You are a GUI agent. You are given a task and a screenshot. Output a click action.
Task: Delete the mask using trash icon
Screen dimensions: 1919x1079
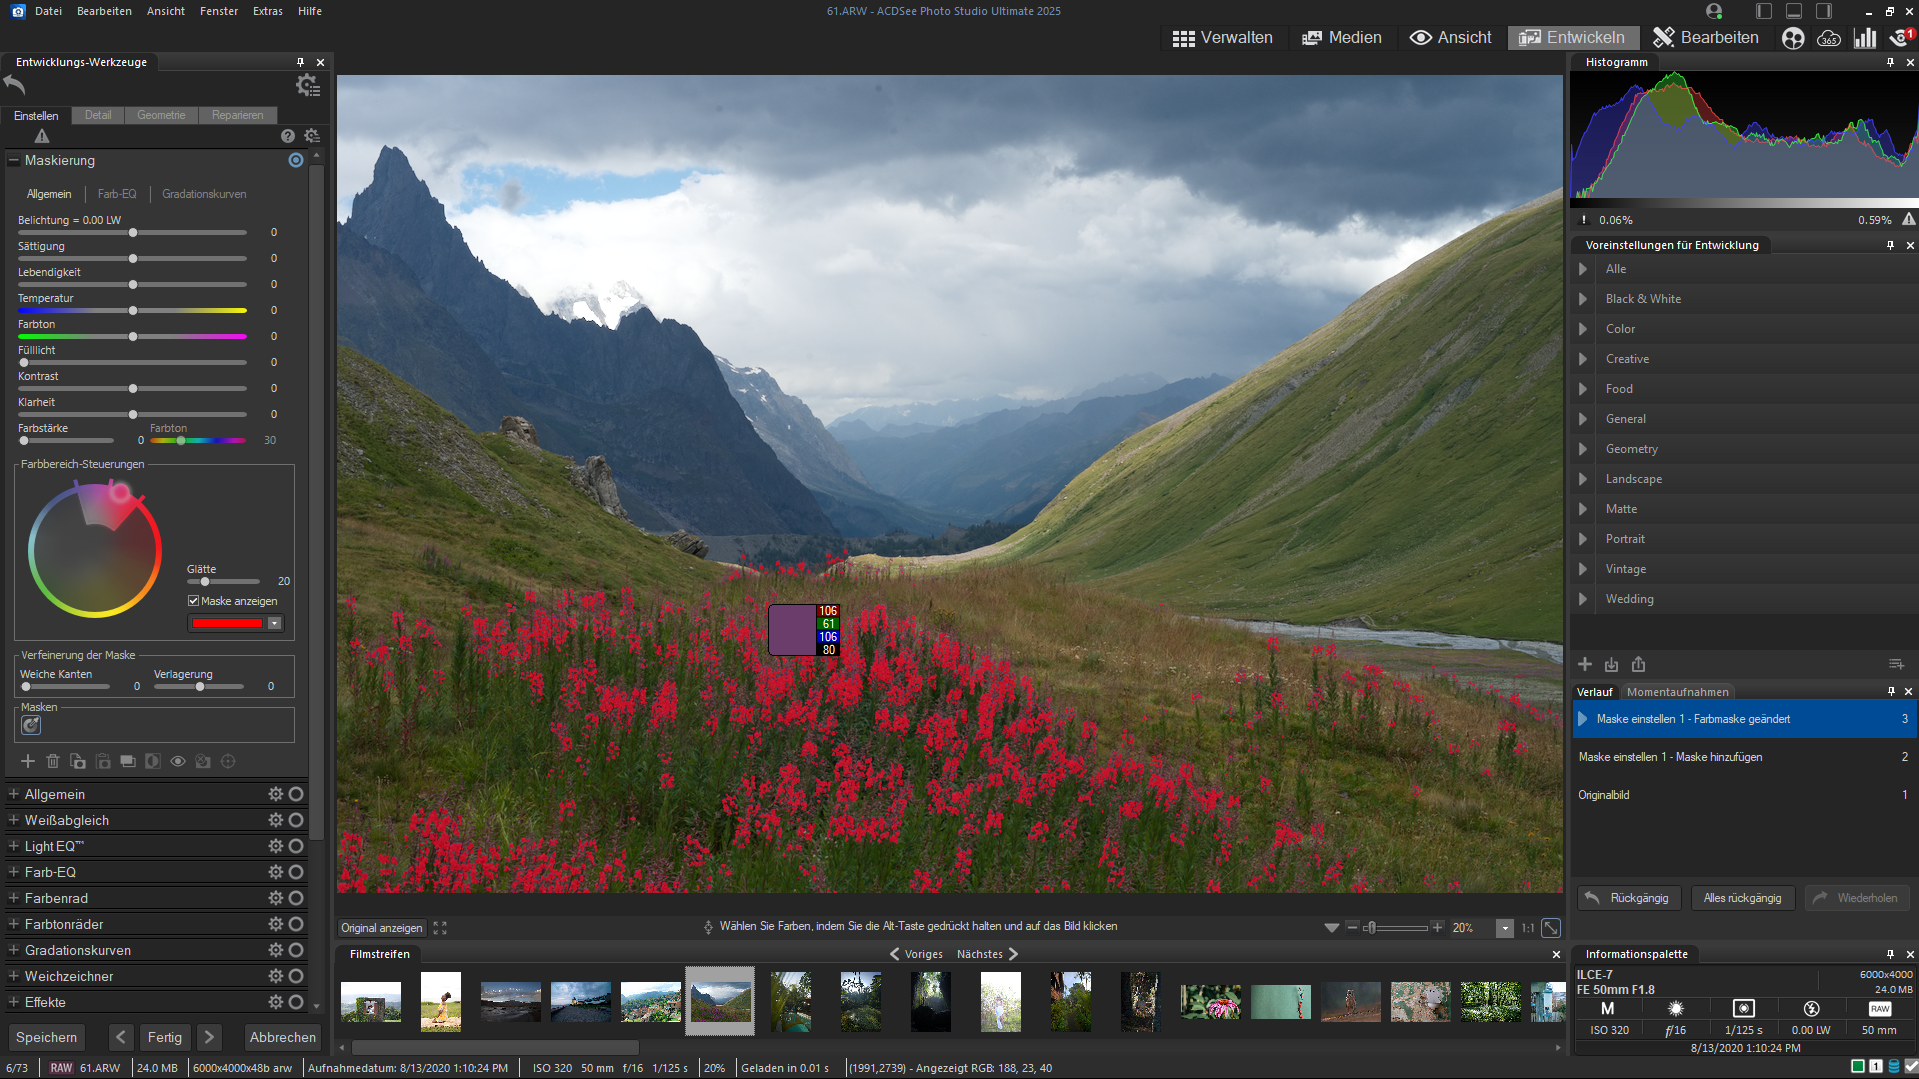(x=53, y=761)
